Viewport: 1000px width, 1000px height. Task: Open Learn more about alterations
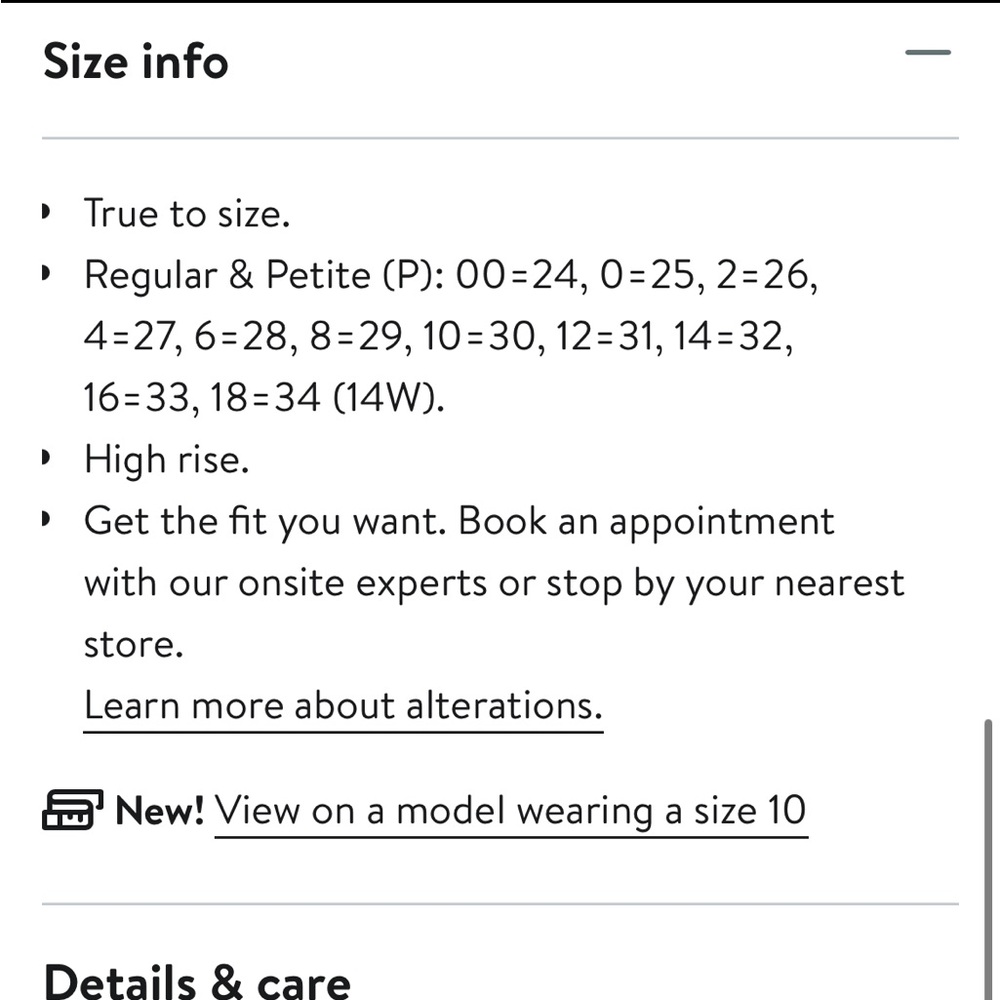click(344, 705)
